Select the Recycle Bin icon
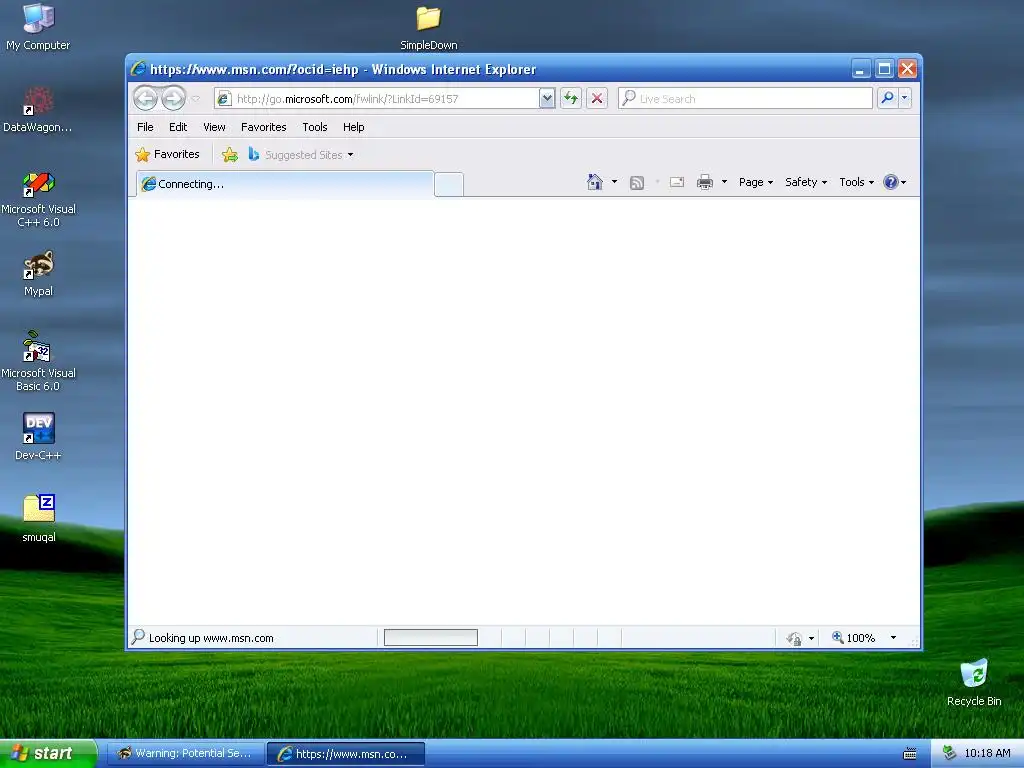 click(x=974, y=682)
